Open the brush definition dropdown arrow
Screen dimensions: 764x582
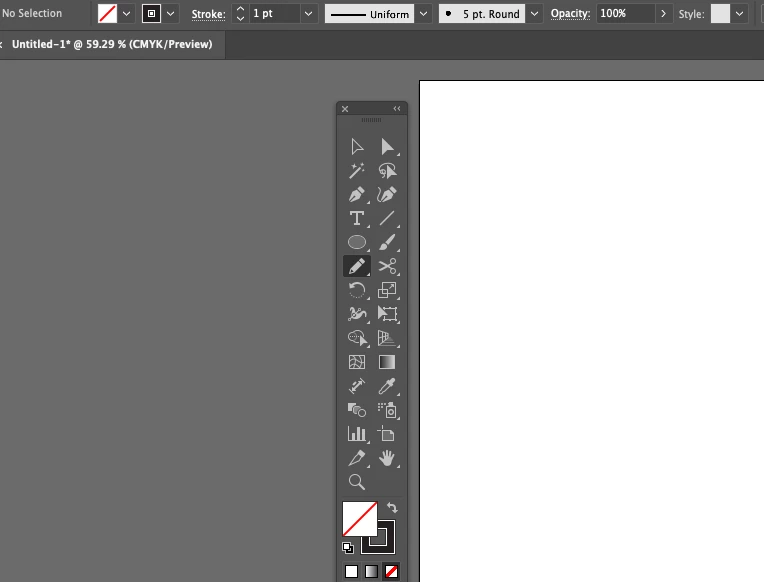point(535,14)
